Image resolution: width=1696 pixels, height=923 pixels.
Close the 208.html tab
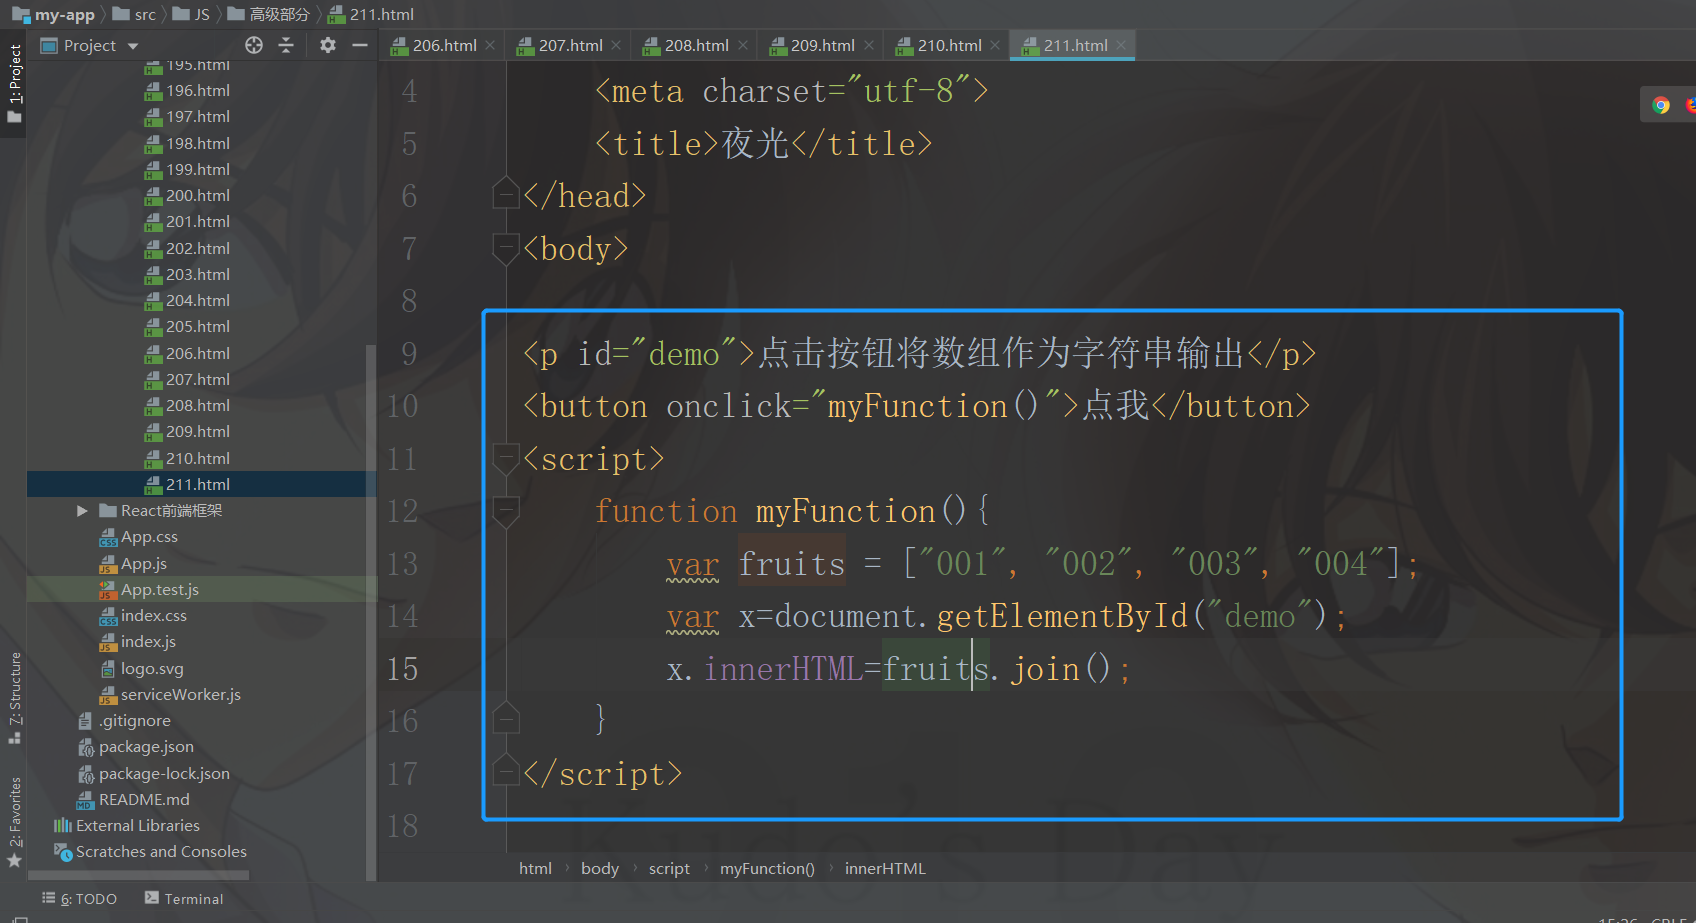pos(743,46)
